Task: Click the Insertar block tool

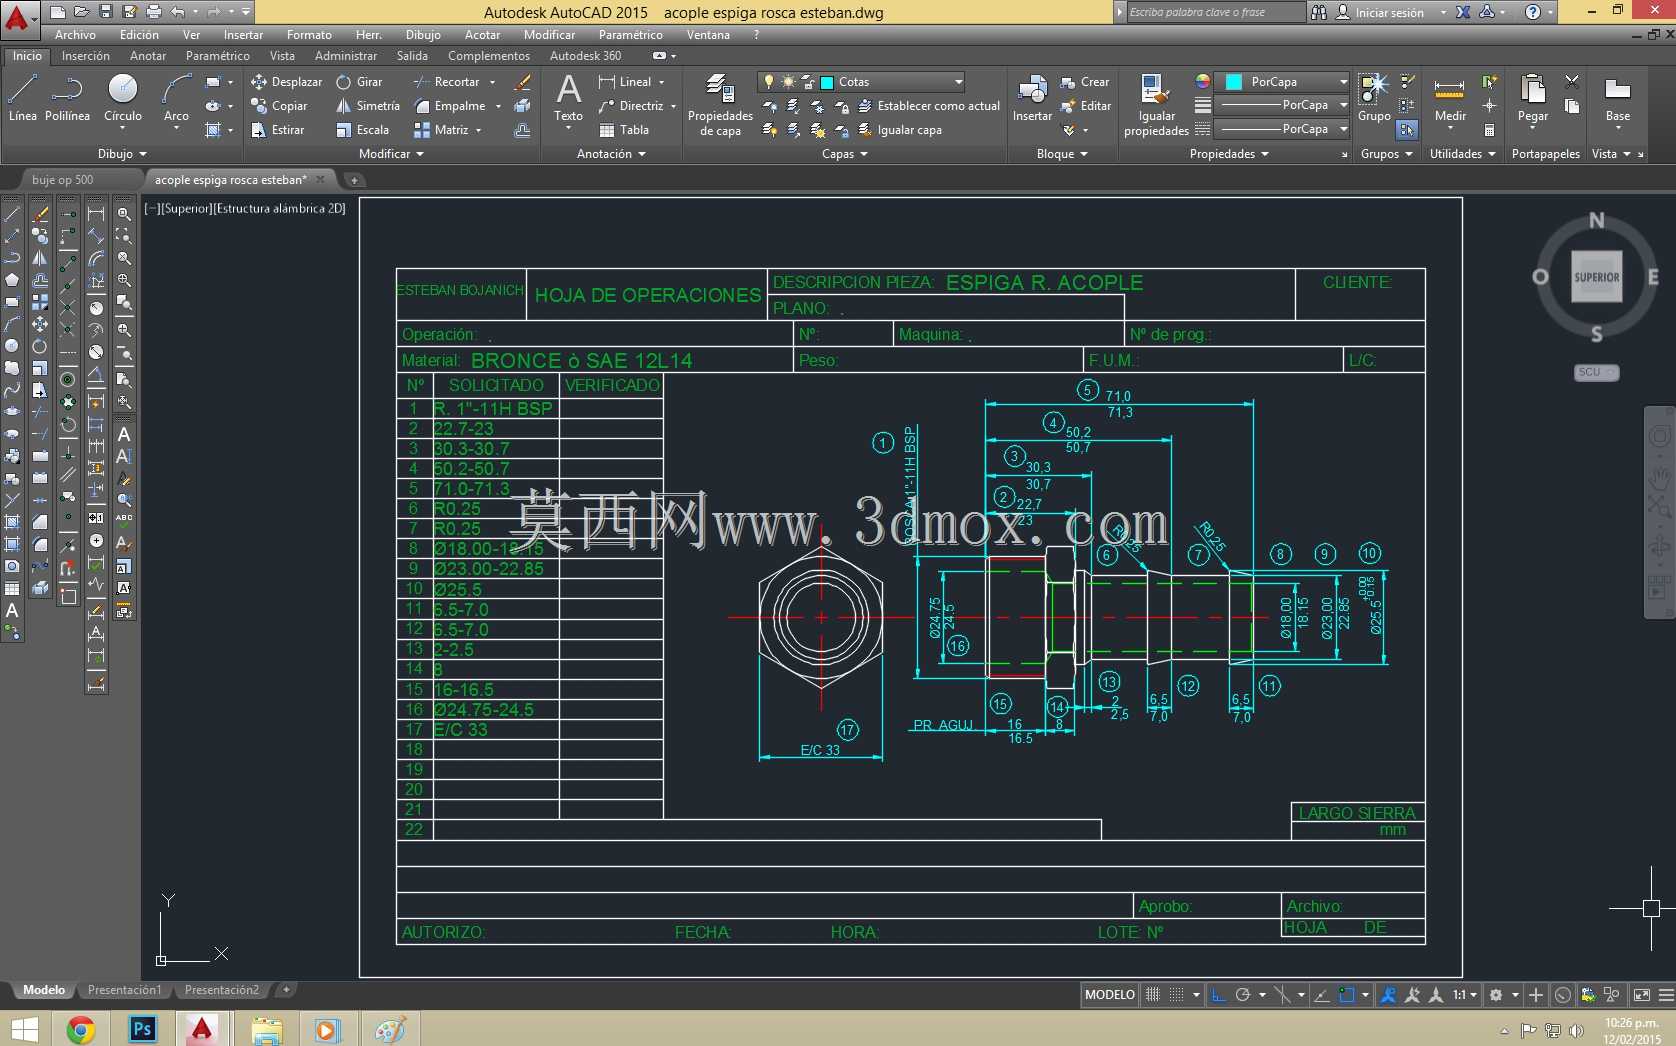Action: click(x=1032, y=98)
